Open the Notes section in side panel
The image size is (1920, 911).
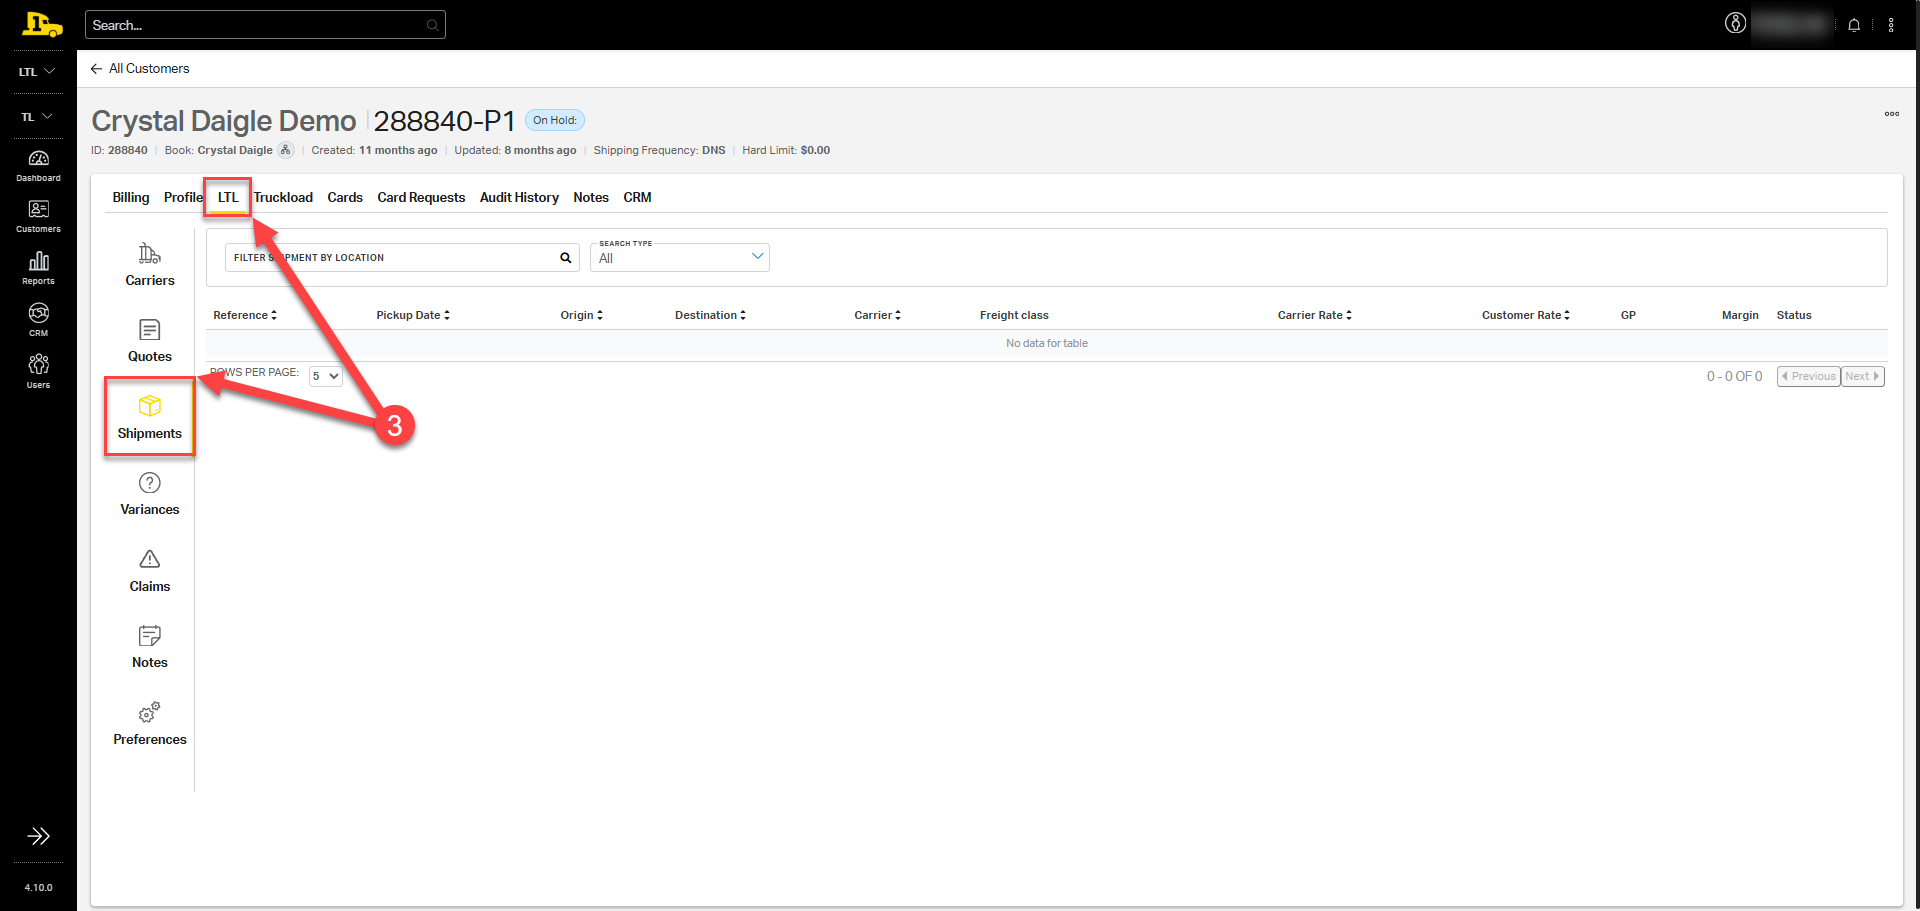(150, 647)
